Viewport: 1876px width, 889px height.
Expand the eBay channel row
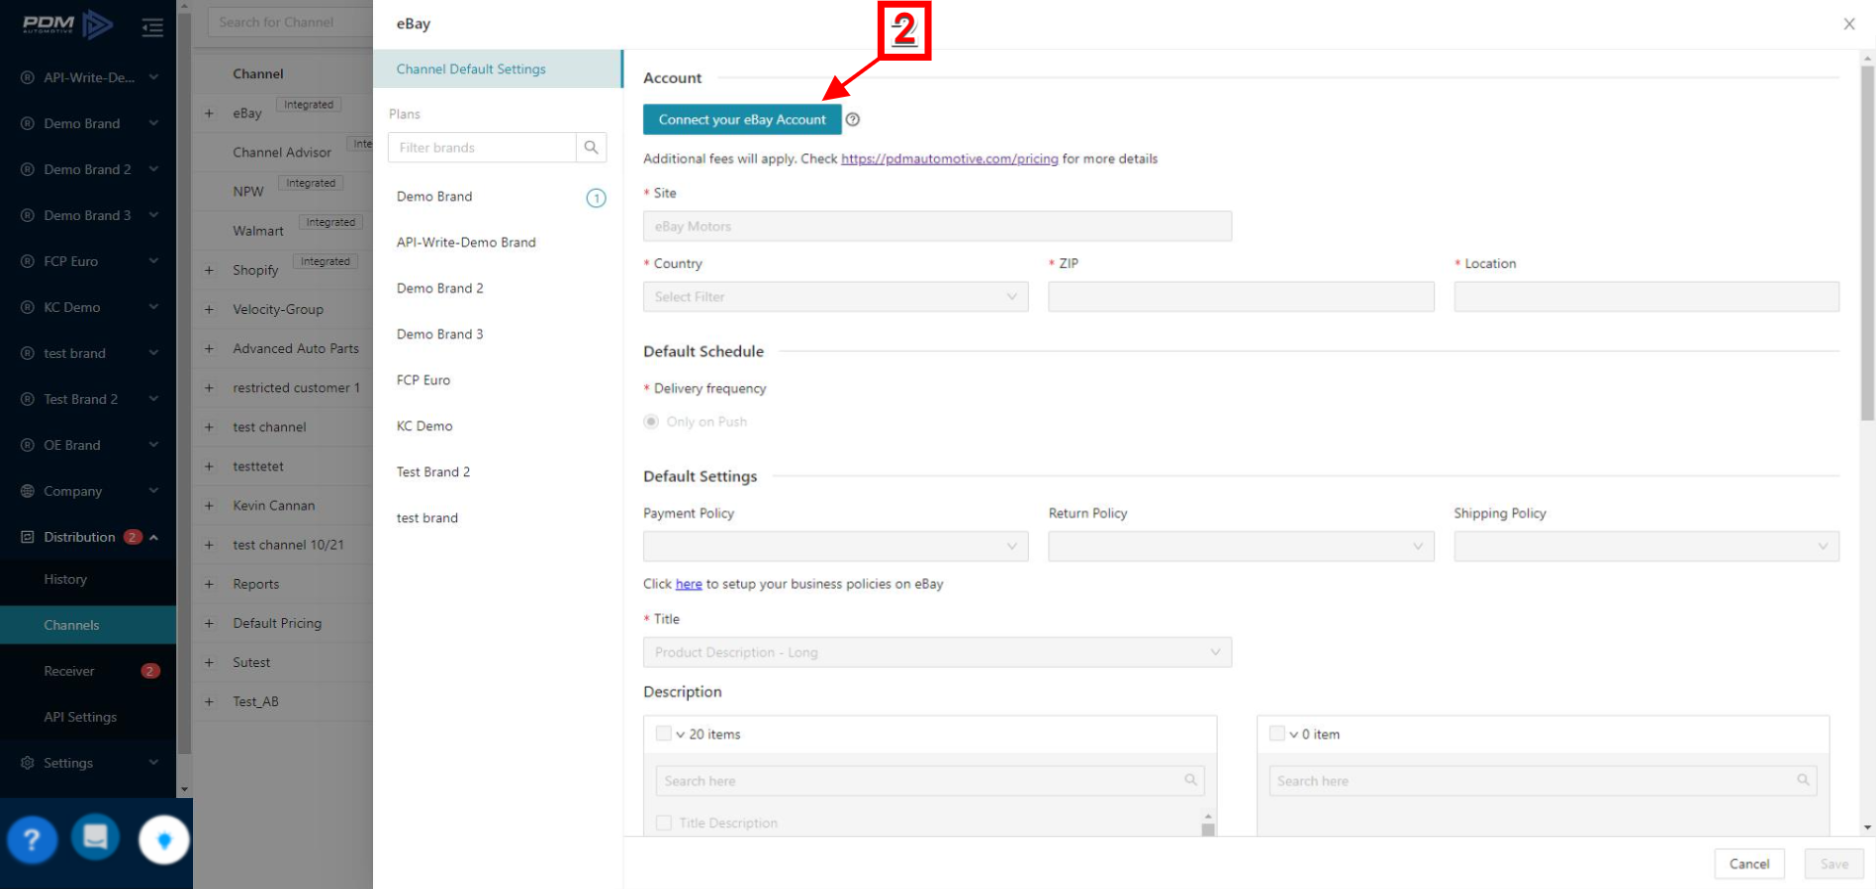[209, 113]
